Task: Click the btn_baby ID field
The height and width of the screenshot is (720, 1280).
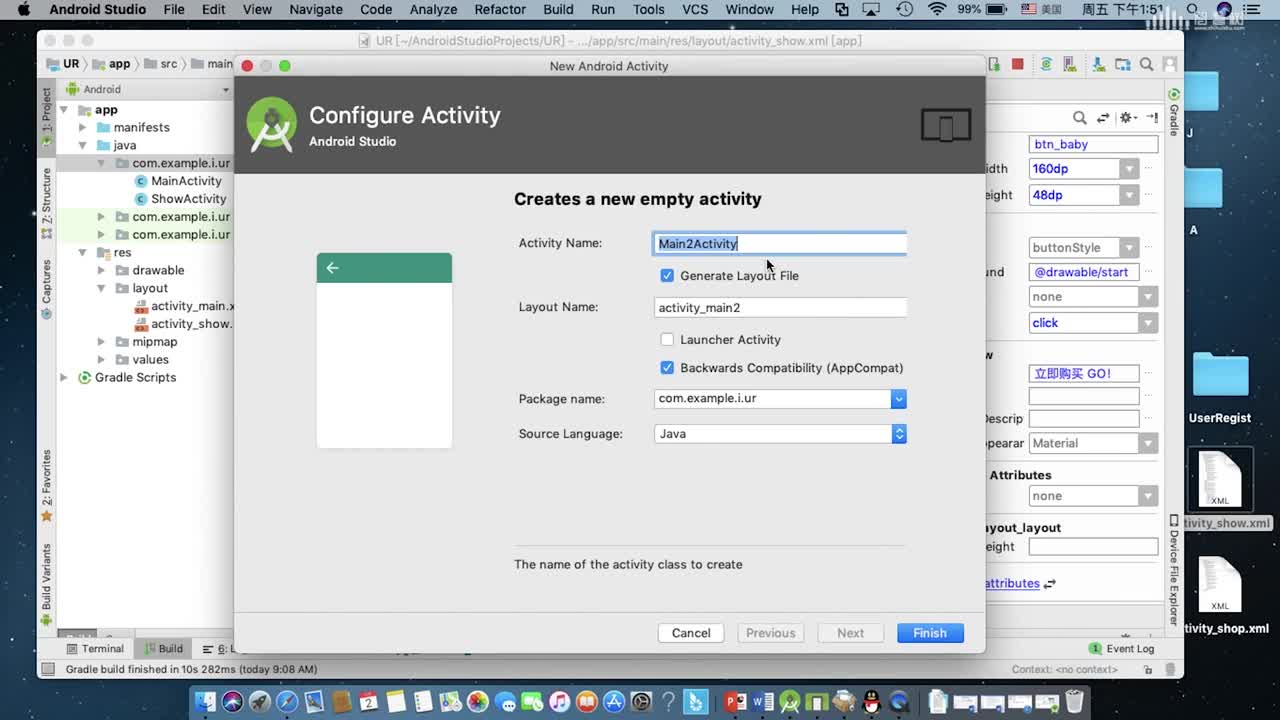Action: point(1093,145)
